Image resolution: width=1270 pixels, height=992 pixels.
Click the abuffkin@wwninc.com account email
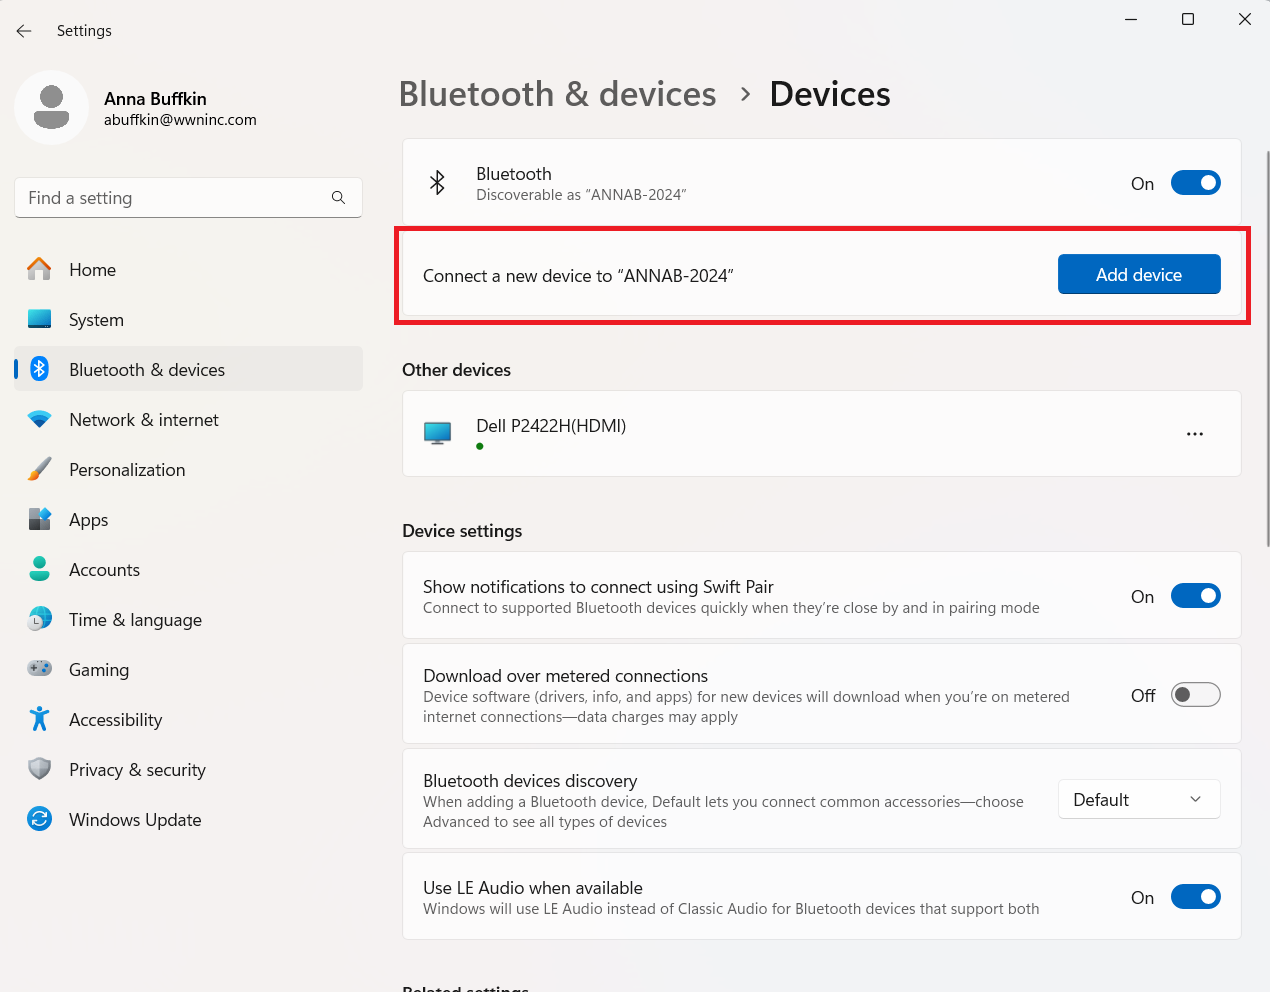coord(180,120)
